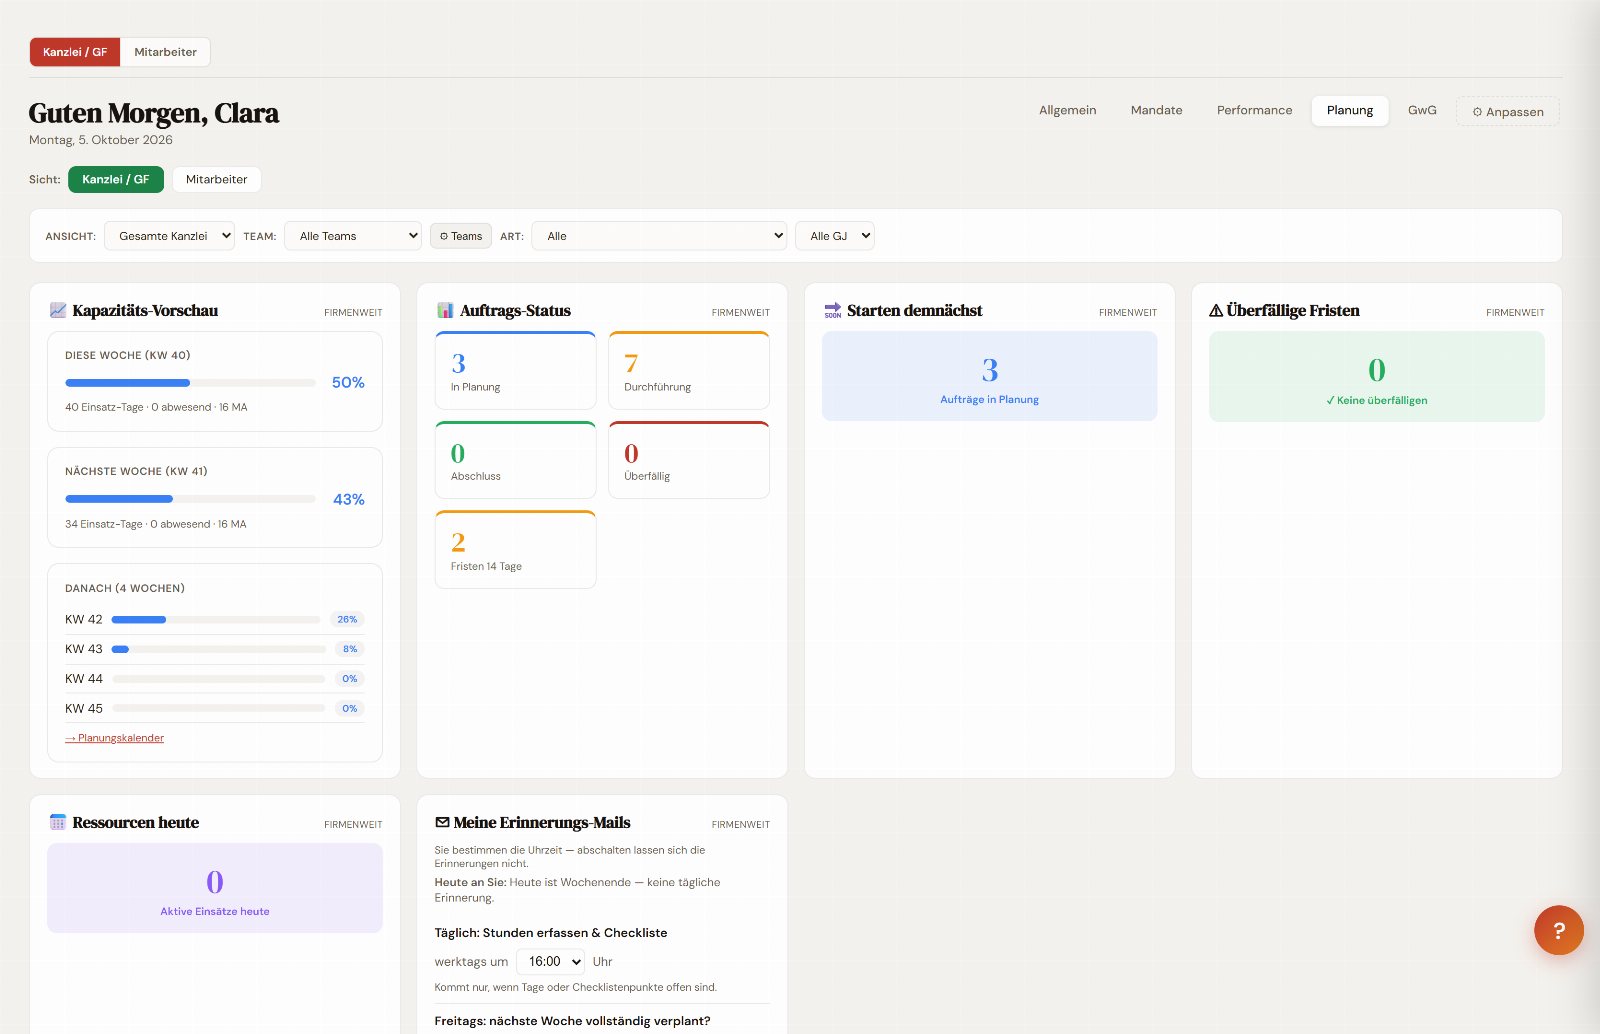Screen dimensions: 1600x1034
Task: Click the Kapazitäts-Vorschau chart icon
Action: coord(58,310)
